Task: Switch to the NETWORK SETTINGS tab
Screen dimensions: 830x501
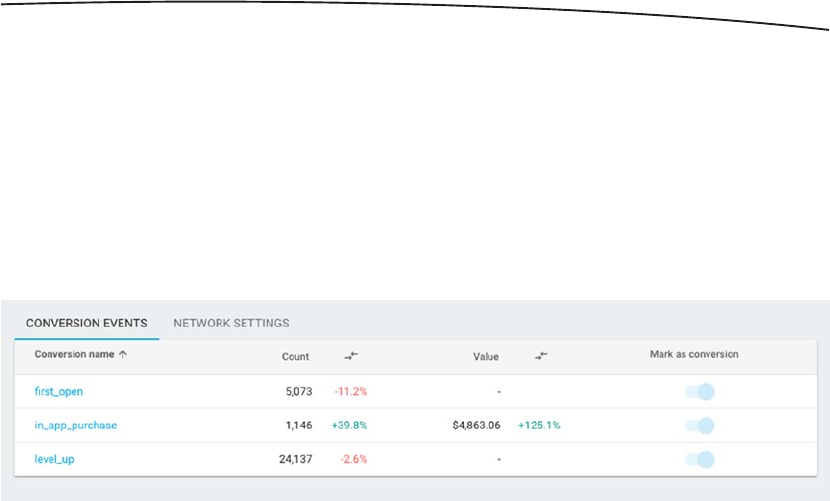Action: click(231, 323)
